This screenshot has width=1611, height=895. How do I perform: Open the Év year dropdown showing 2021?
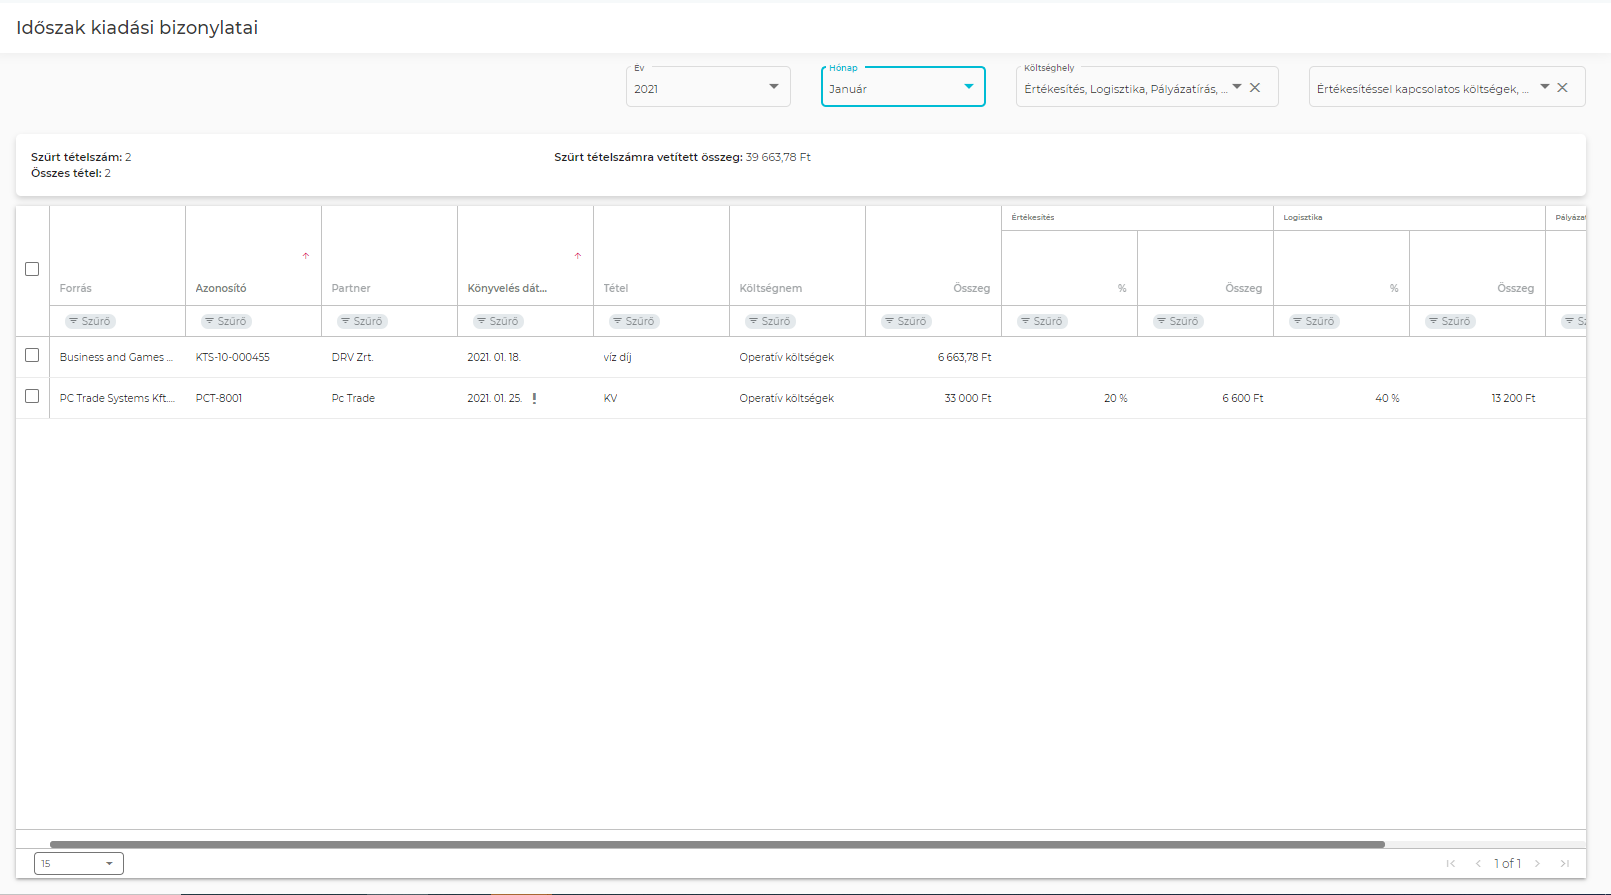(x=708, y=87)
